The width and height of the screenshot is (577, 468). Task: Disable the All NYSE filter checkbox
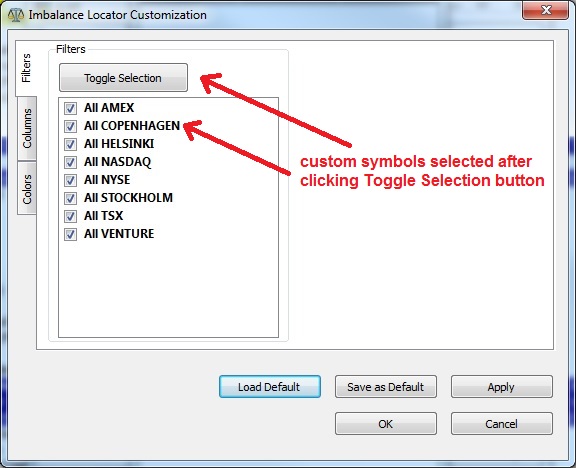tap(70, 180)
